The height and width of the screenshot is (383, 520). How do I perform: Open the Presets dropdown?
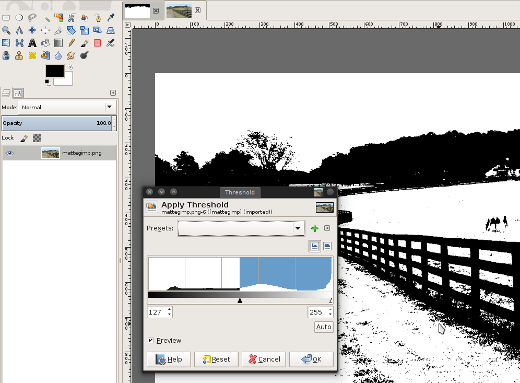coord(241,228)
